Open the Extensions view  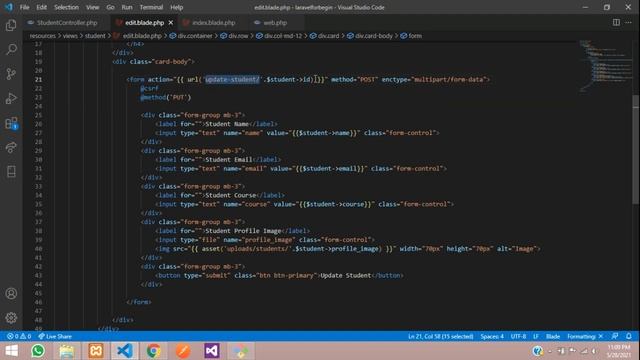pos(11,123)
